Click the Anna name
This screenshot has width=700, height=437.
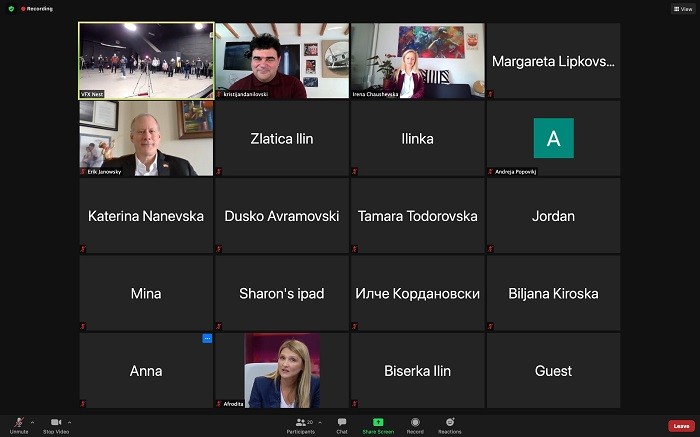(146, 371)
